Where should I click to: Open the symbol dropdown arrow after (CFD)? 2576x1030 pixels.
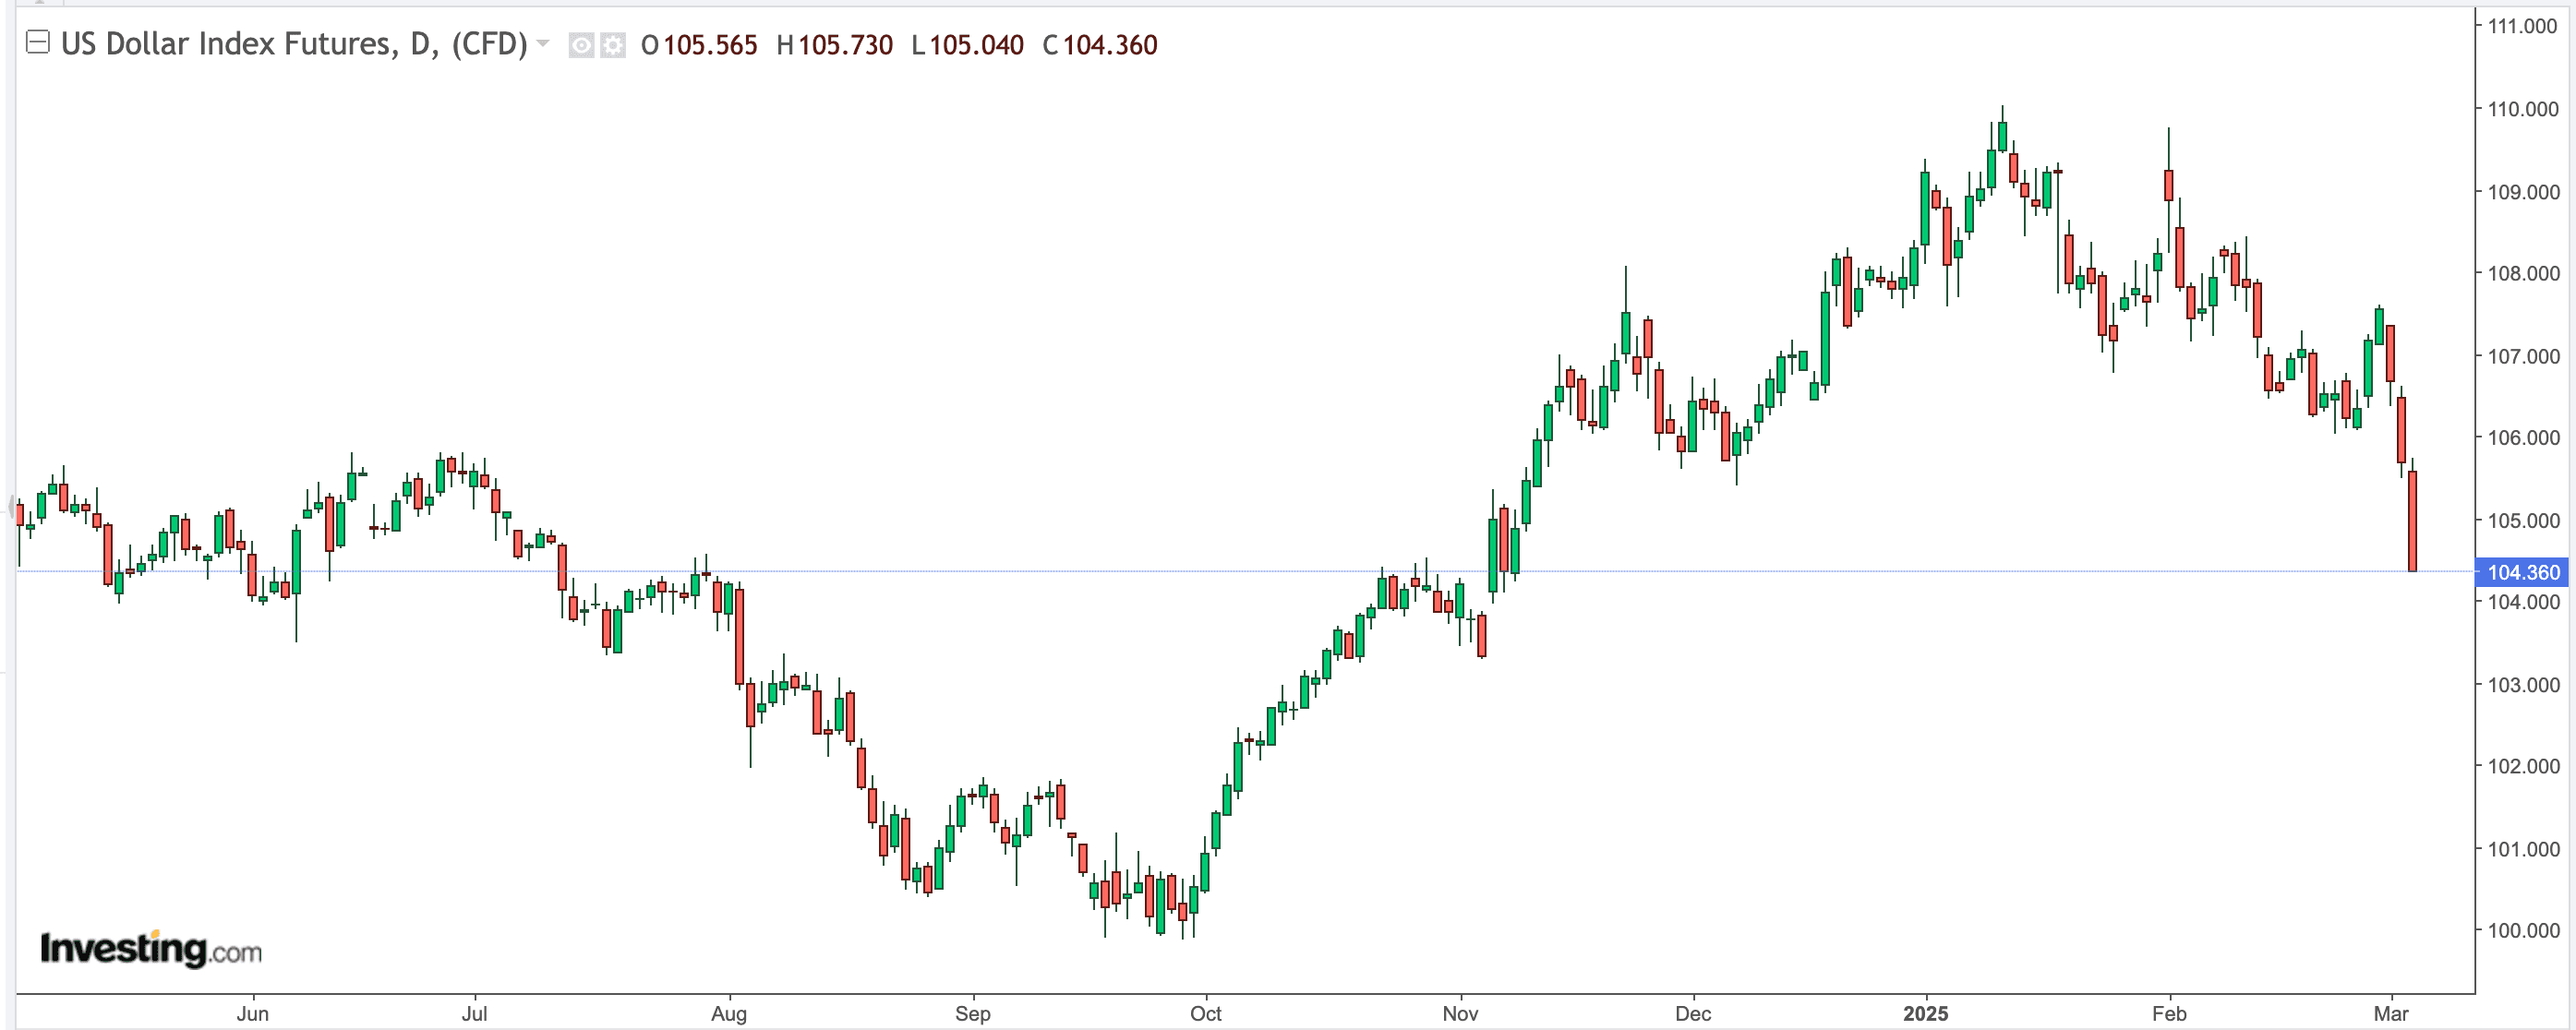point(541,46)
